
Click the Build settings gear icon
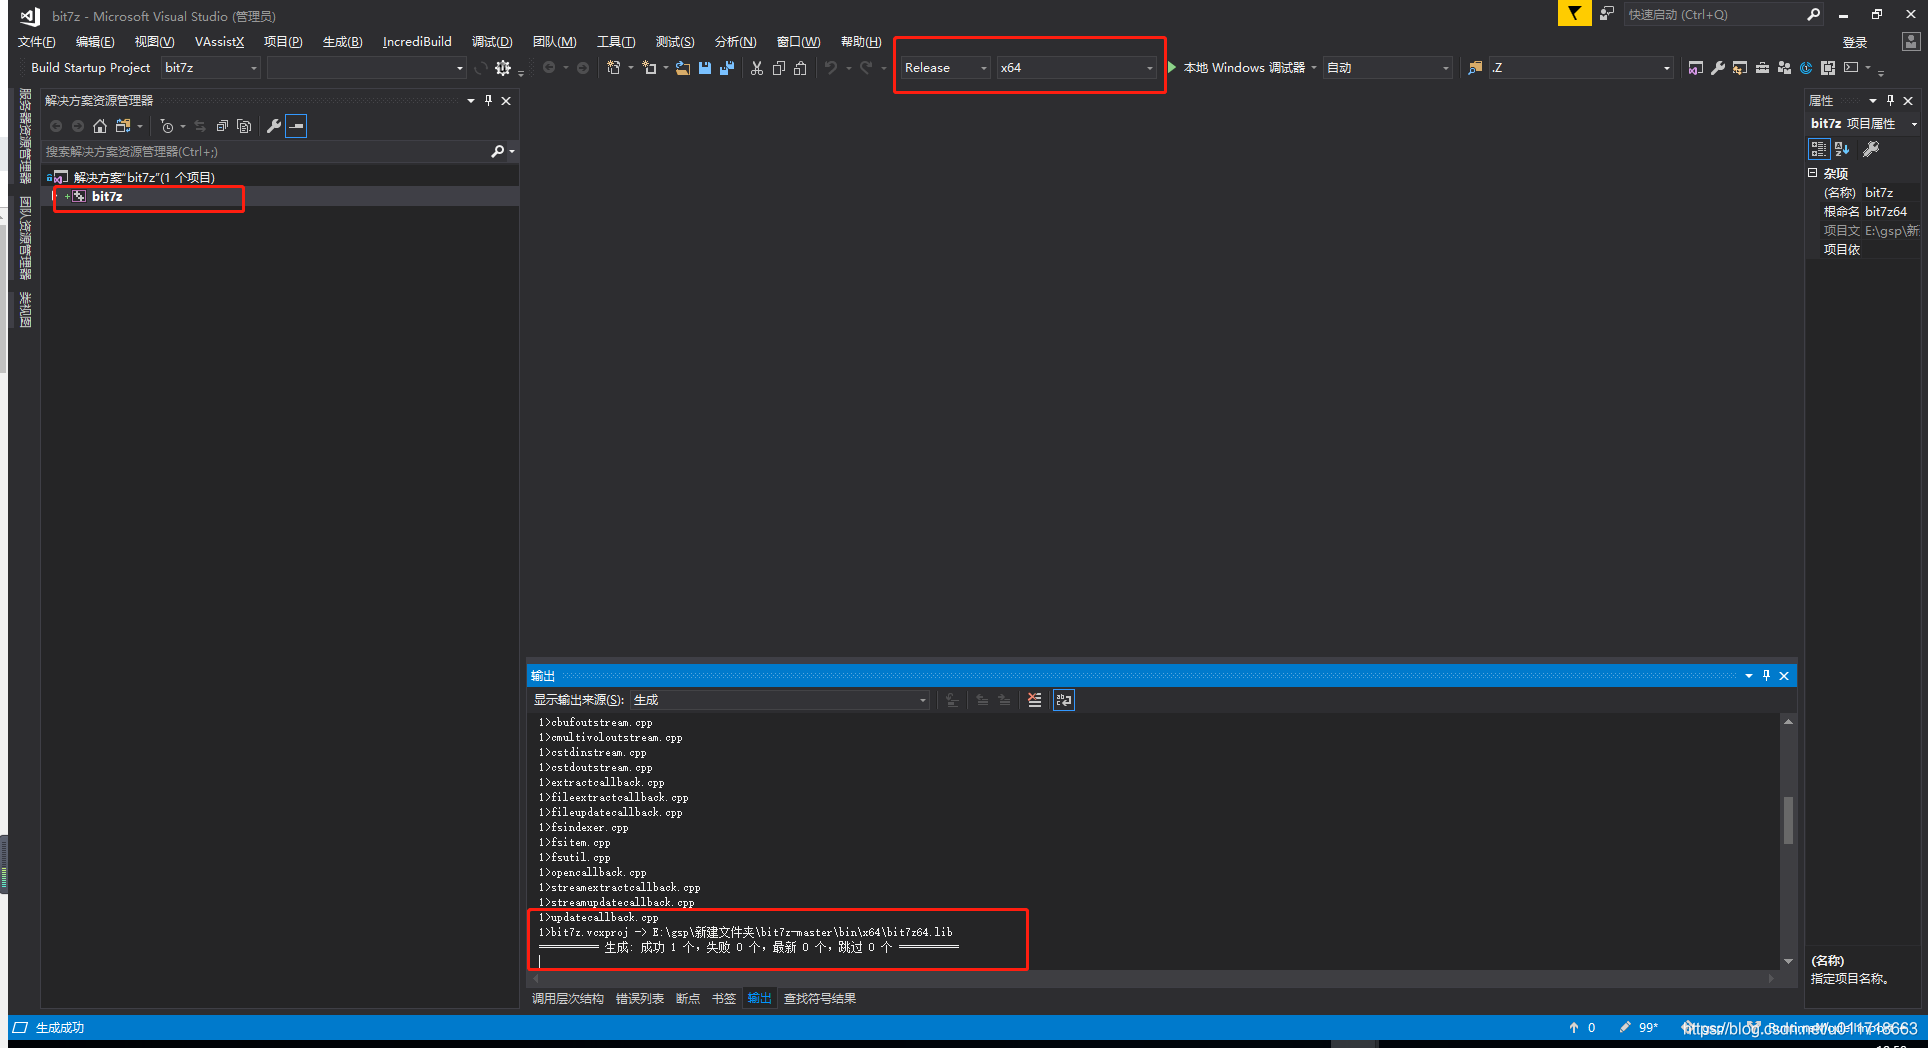tap(503, 68)
